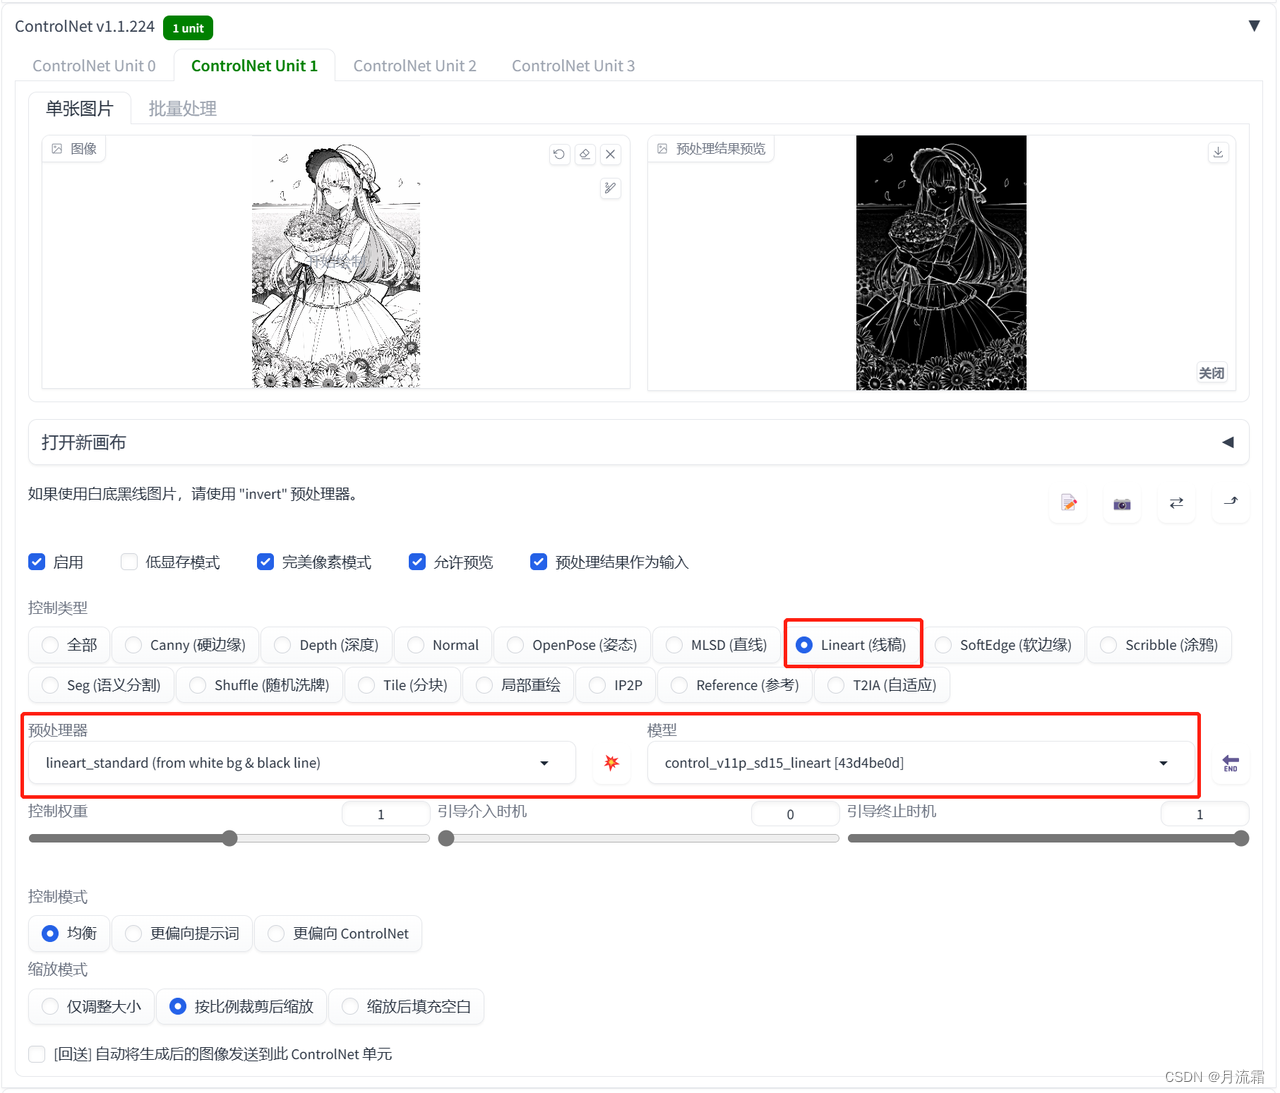Click the 引导终止时机 value field
The image size is (1280, 1093).
[1205, 814]
